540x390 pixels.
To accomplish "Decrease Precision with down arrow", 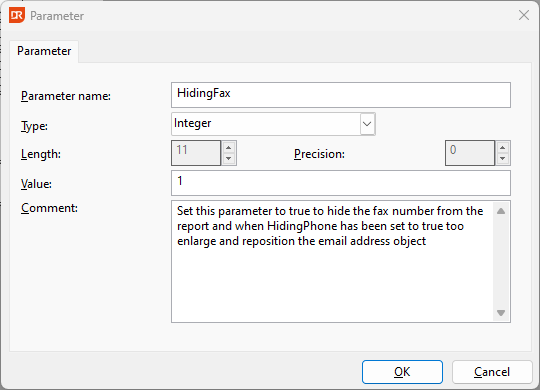I will pos(502,158).
